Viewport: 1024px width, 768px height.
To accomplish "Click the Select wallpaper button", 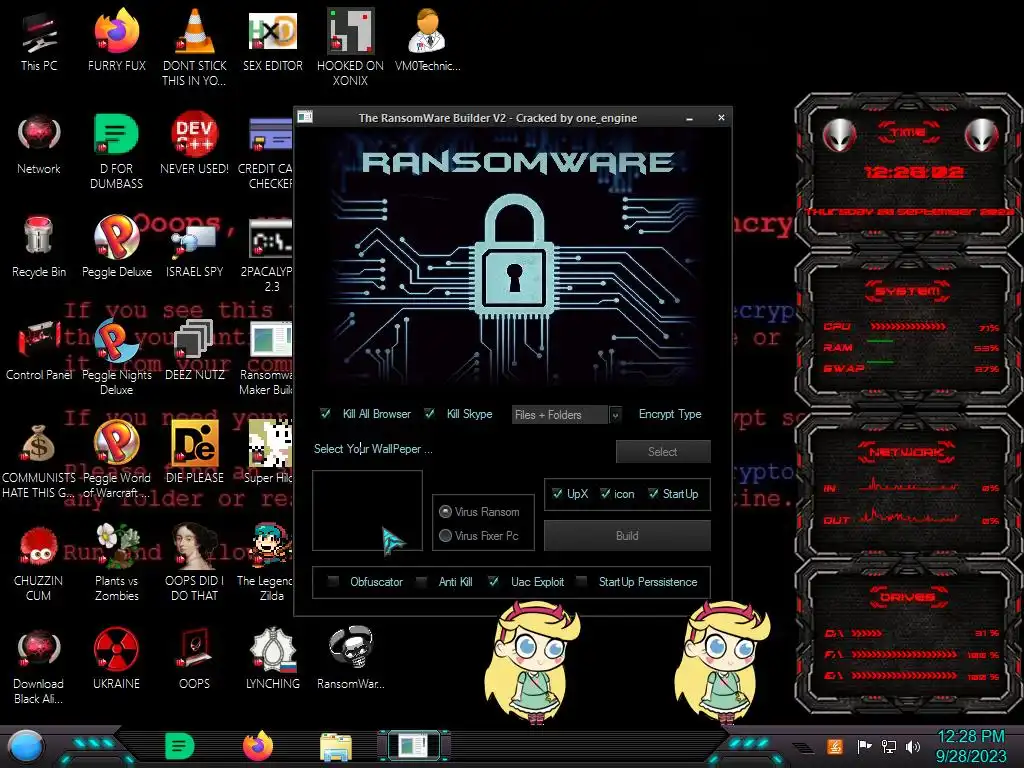I will coord(663,451).
